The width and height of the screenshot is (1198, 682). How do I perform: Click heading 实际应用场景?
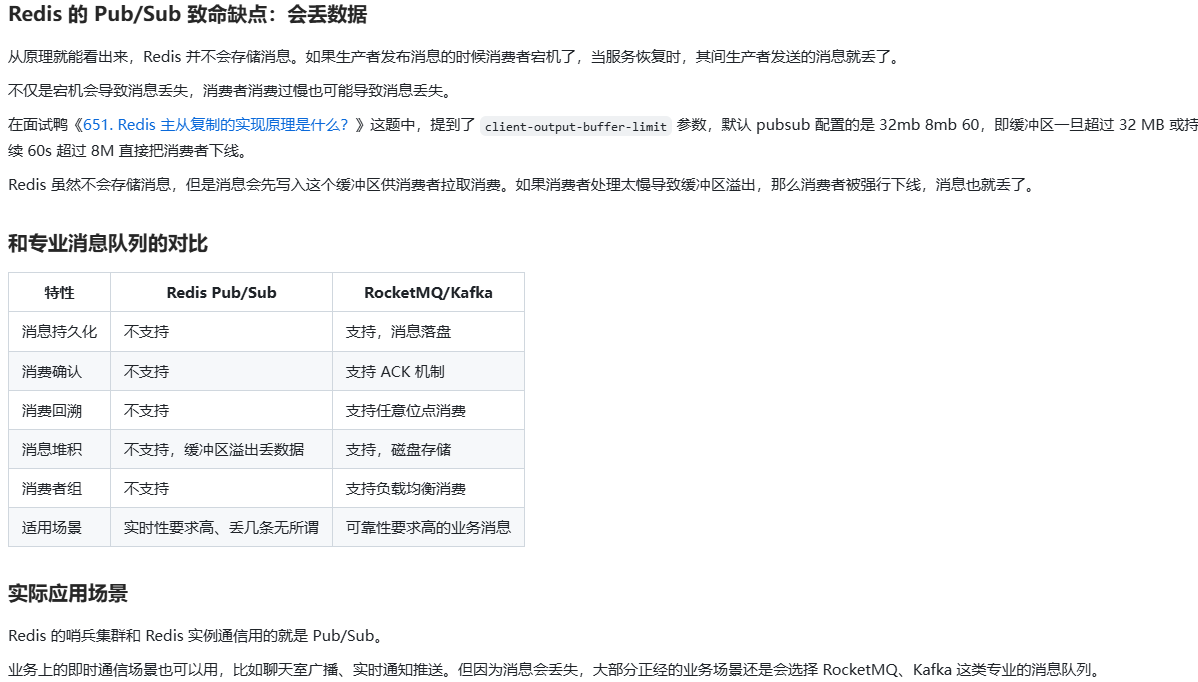click(68, 593)
